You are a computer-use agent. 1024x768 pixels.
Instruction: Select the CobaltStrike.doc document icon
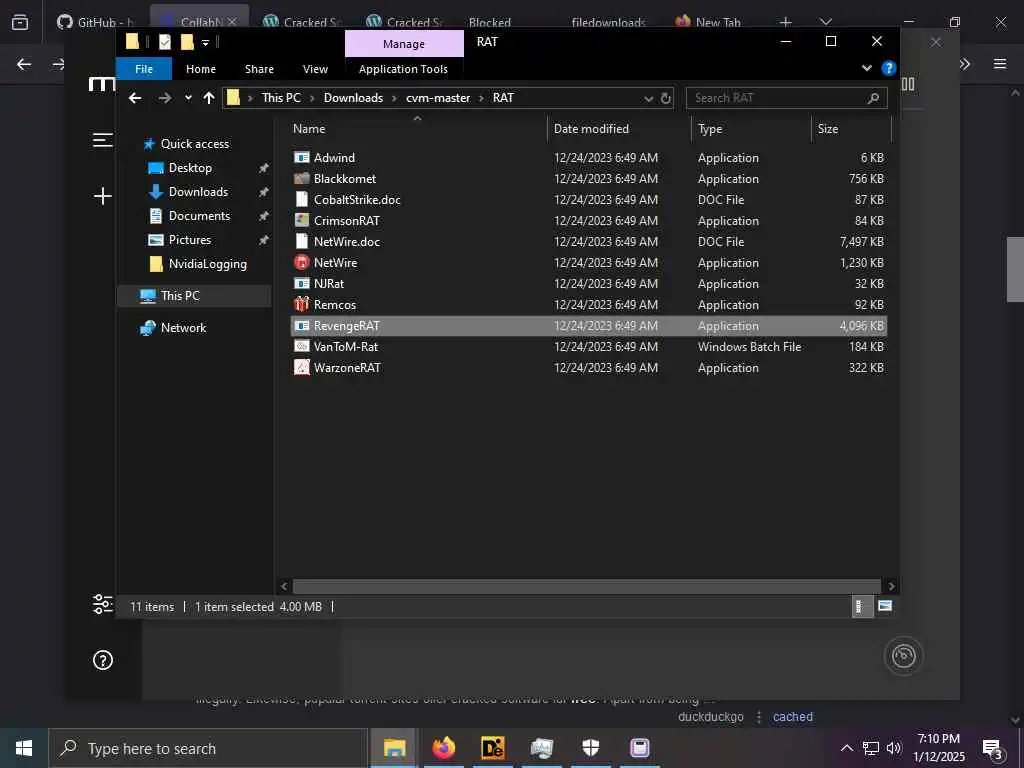(x=302, y=199)
